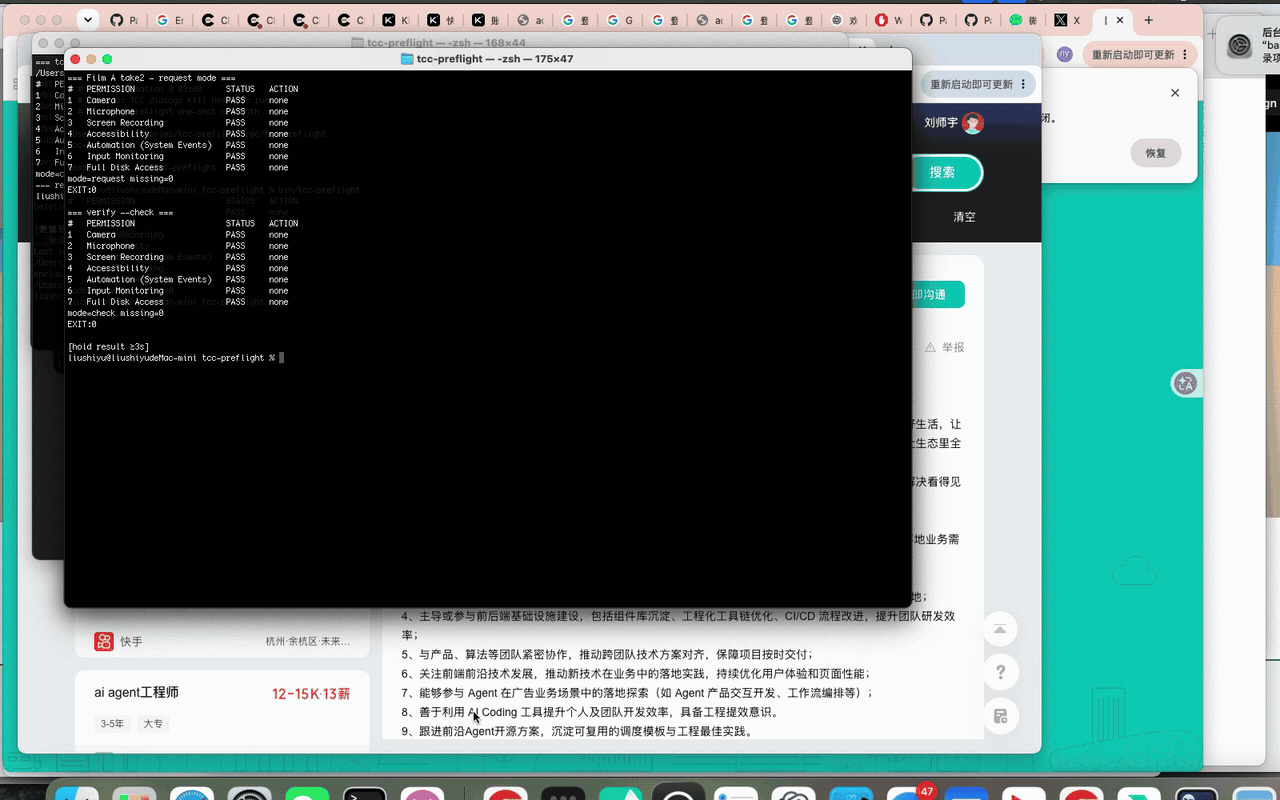
Task: Click the front terminal's folder title icon
Action: coord(407,59)
